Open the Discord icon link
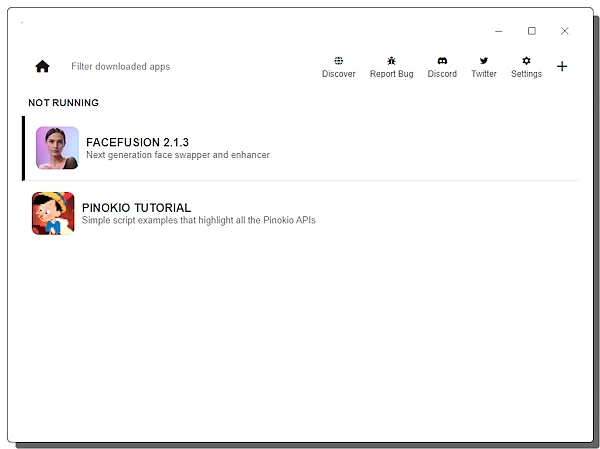 [442, 60]
